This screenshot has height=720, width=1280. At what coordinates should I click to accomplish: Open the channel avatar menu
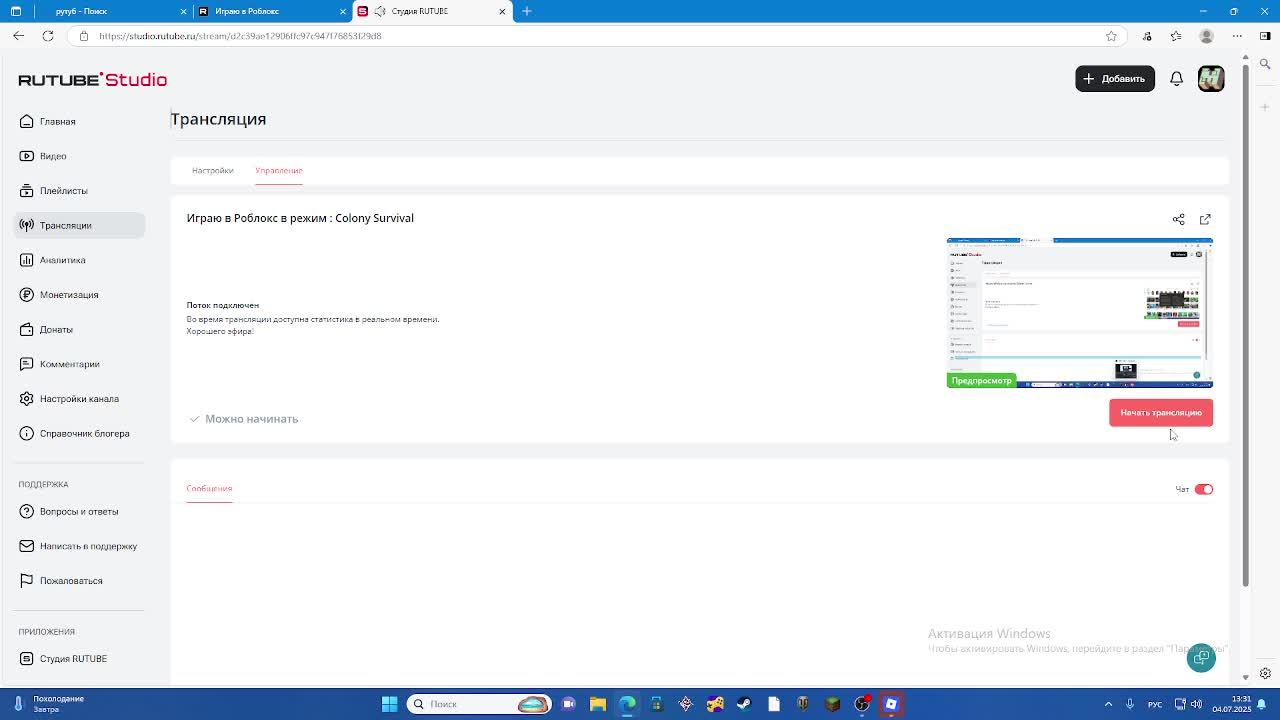(1211, 79)
